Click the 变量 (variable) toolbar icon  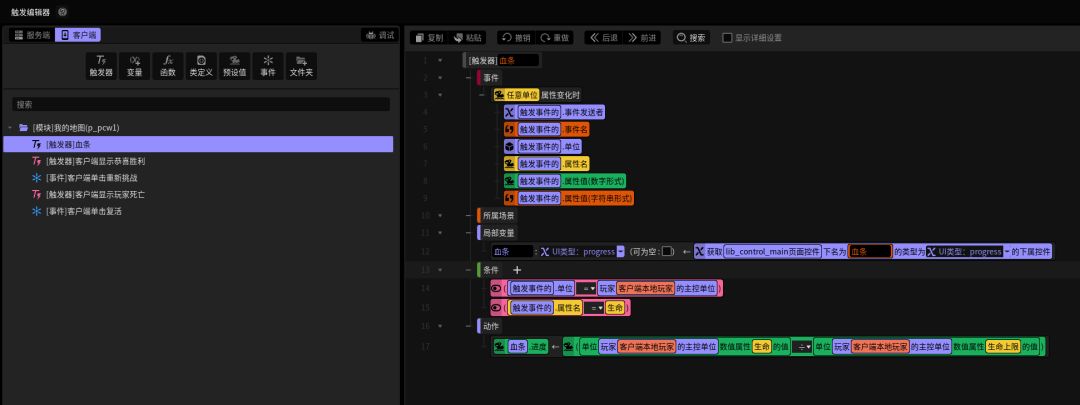coord(135,65)
